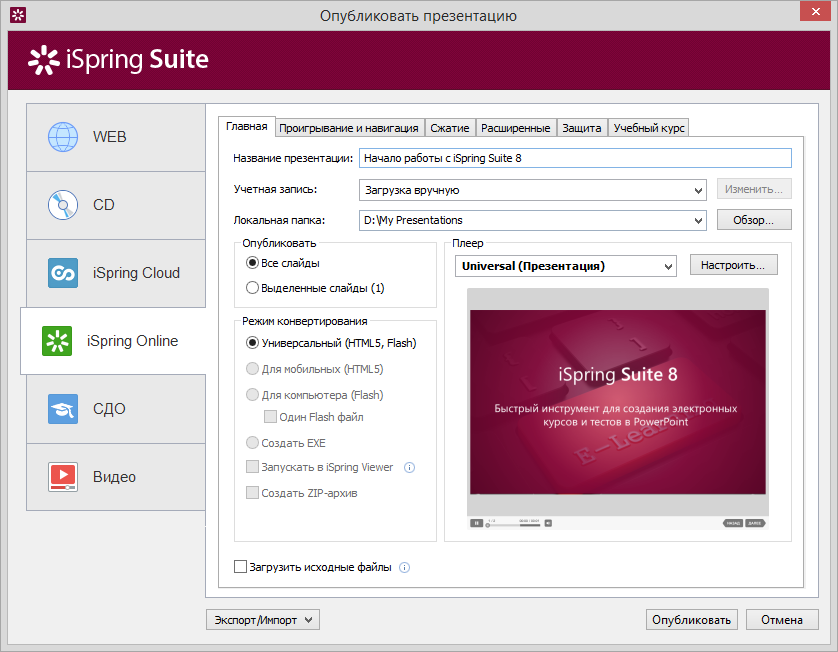Open the Защита tab
The width and height of the screenshot is (838, 652).
(582, 128)
